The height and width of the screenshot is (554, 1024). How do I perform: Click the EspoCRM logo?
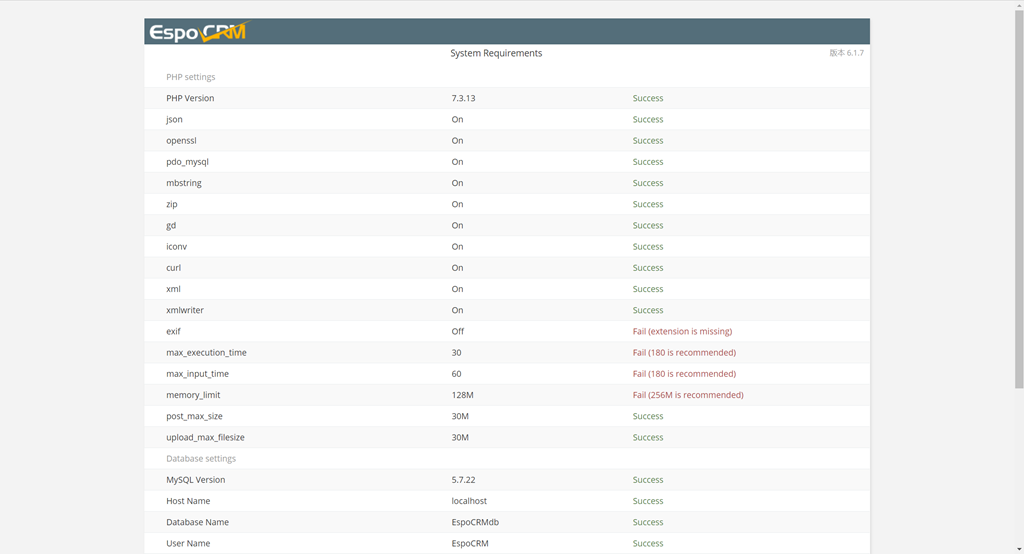(199, 31)
